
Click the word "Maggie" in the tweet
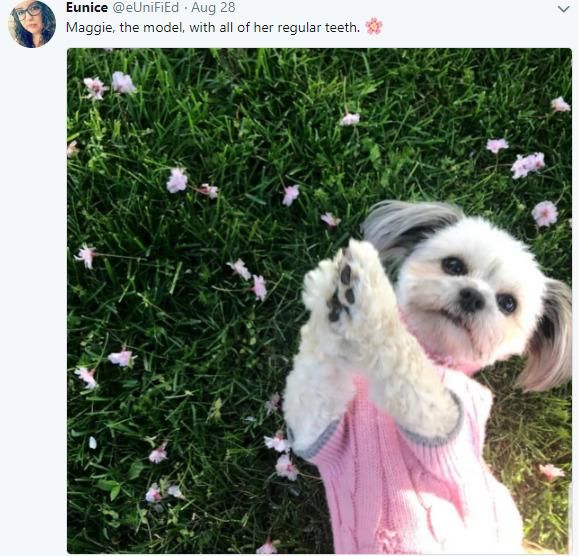(90, 28)
